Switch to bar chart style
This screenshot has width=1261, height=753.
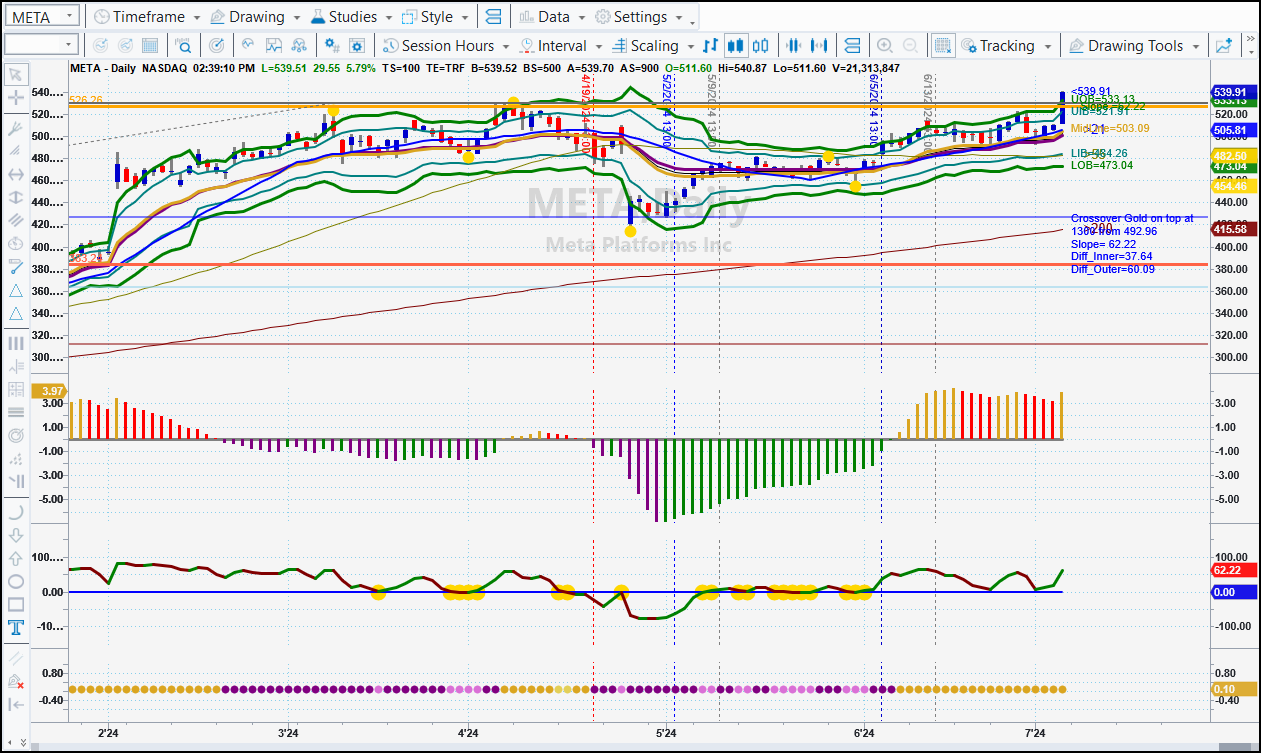tap(711, 45)
